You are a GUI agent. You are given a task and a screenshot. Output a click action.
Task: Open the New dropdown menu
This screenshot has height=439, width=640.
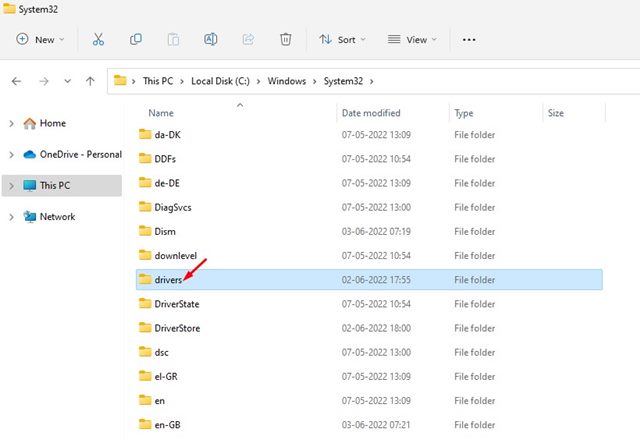point(40,39)
